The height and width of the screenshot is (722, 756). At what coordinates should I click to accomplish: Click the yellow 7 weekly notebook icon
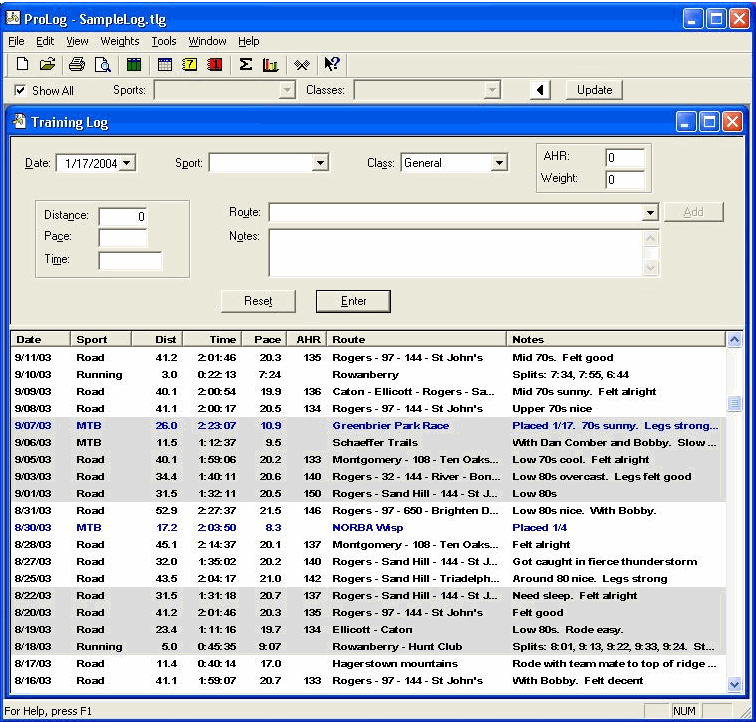189,64
